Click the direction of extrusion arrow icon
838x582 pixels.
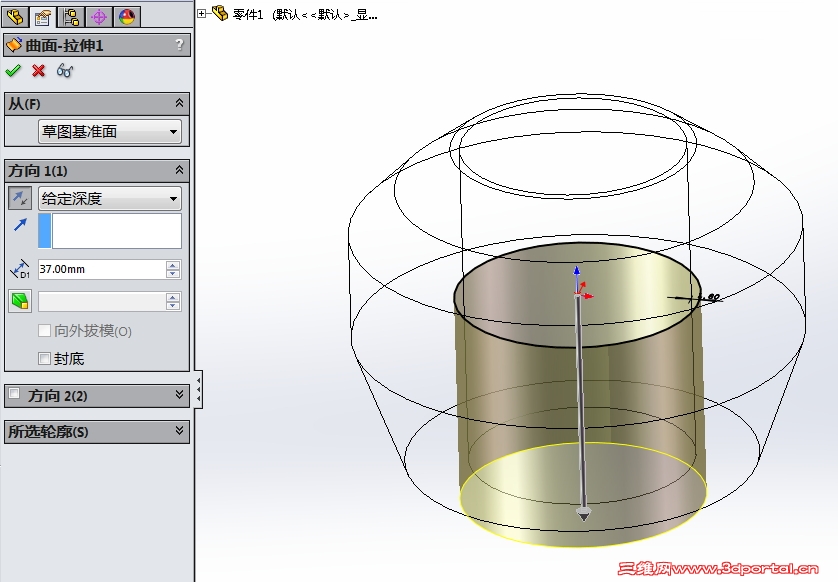(20, 224)
